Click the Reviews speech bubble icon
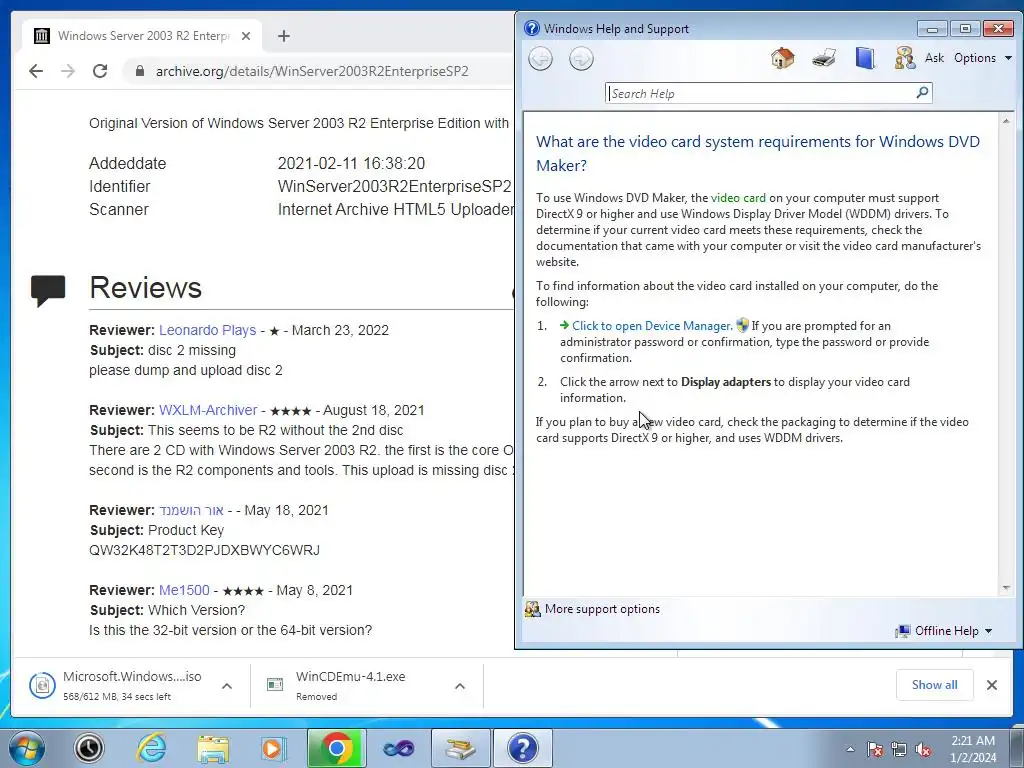This screenshot has height=768, width=1024. click(x=48, y=290)
